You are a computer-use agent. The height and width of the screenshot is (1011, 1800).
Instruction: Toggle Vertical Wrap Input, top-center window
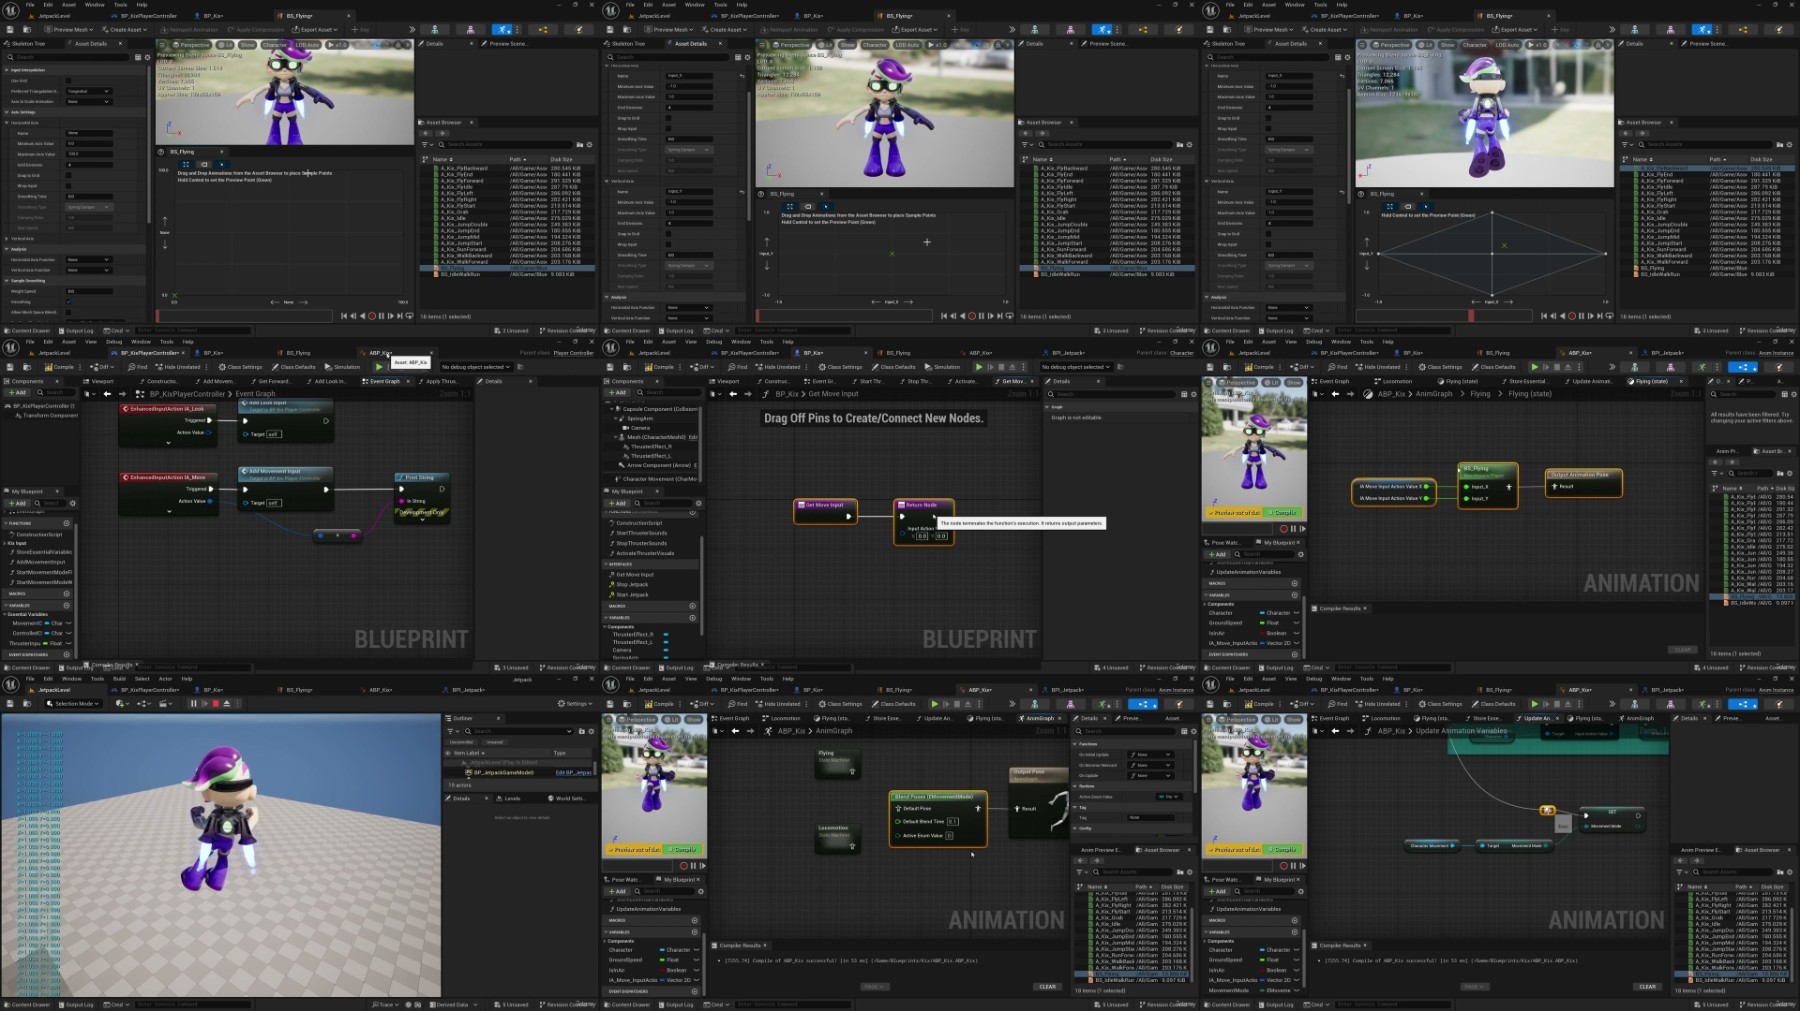(669, 245)
